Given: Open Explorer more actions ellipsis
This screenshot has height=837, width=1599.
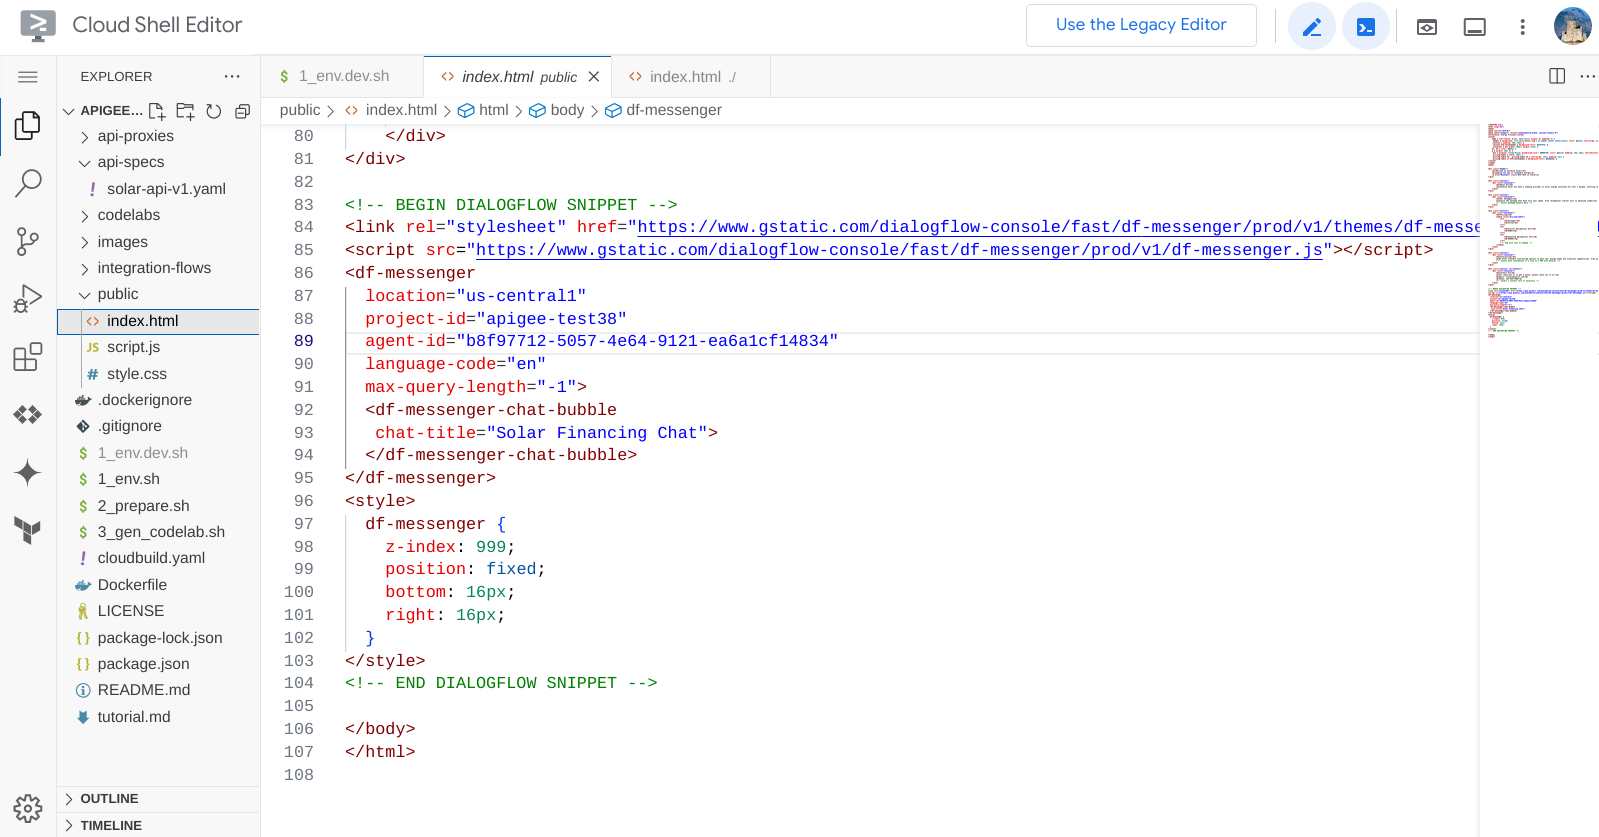Looking at the screenshot, I should (x=232, y=76).
